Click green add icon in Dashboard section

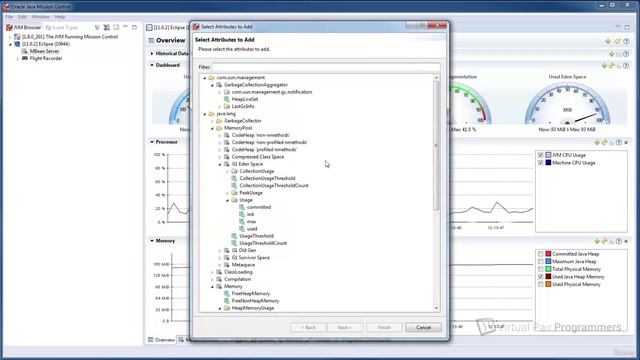click(604, 65)
